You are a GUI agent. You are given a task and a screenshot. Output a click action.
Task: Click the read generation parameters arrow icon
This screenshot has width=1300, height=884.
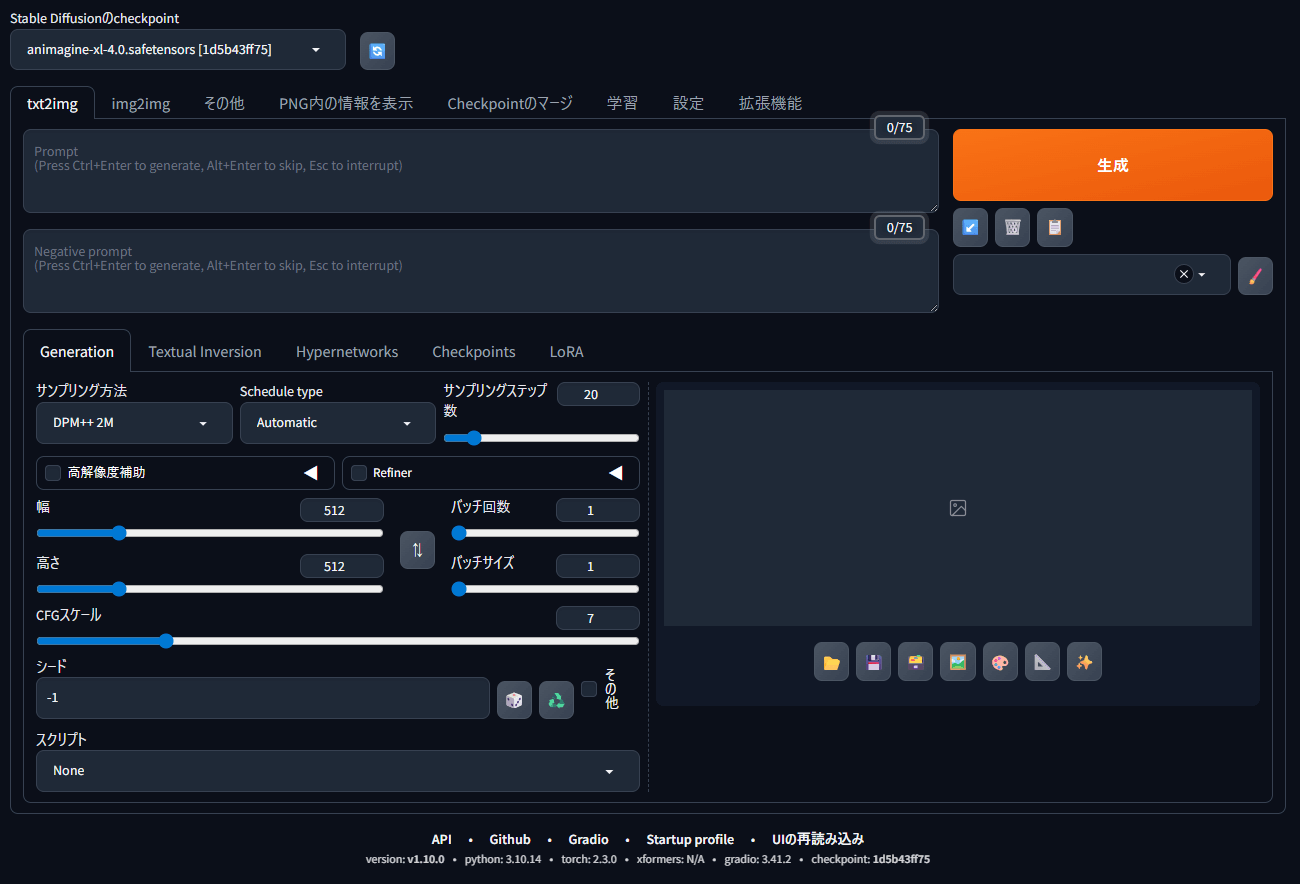pos(970,228)
